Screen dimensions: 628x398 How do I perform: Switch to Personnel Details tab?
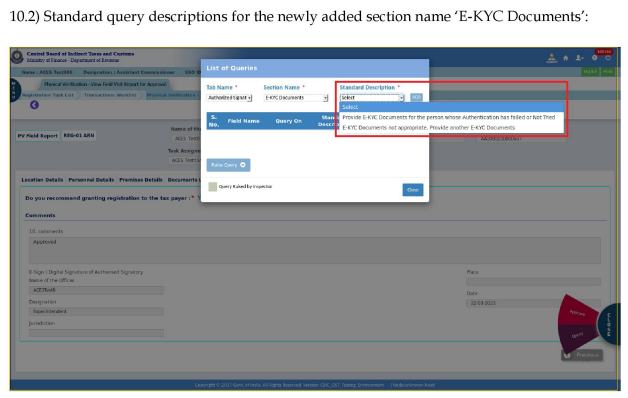[x=91, y=180]
